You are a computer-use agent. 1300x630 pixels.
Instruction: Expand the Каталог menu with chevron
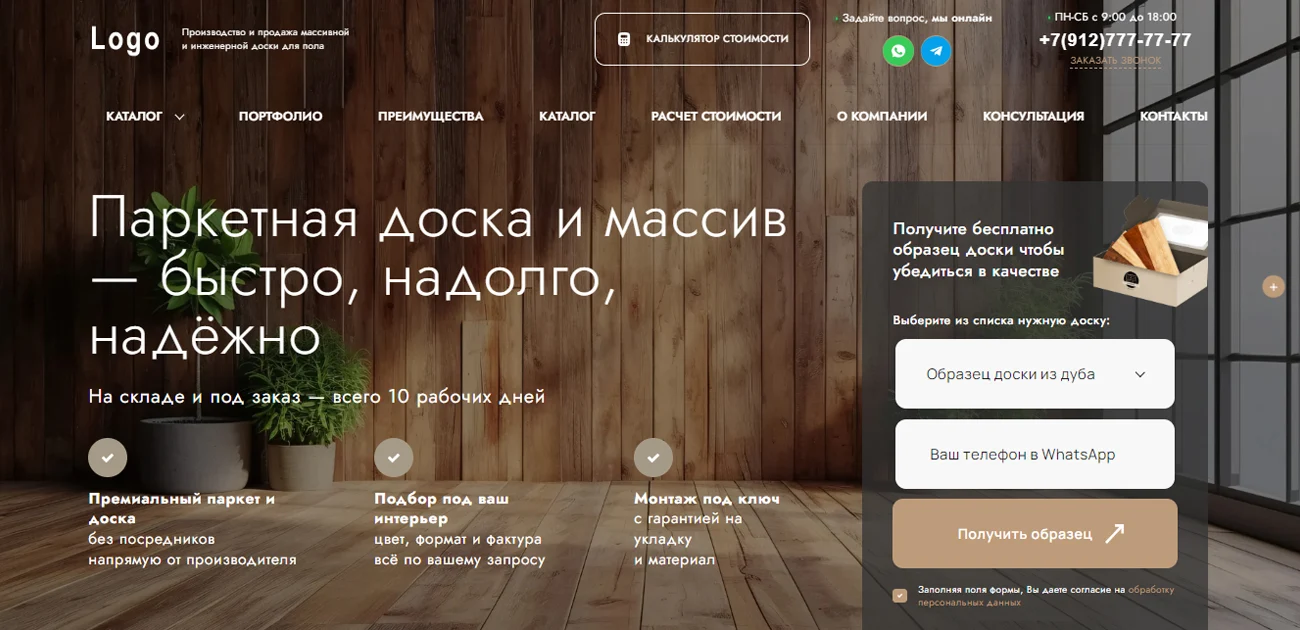[146, 116]
